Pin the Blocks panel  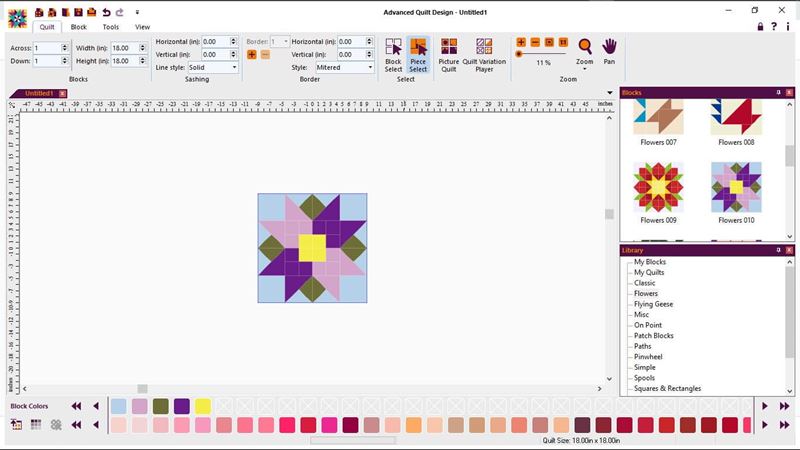point(778,93)
